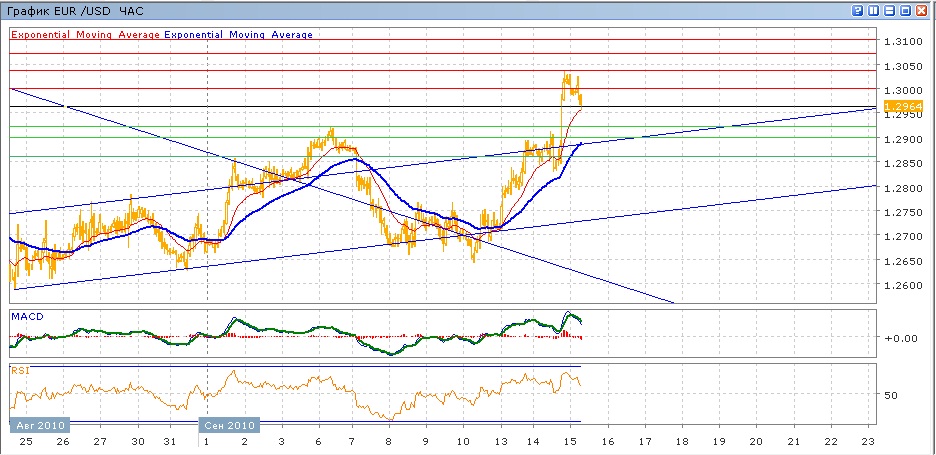The height and width of the screenshot is (455, 936).
Task: Select the blue Exponential Moving Average label
Action: pyautogui.click(x=238, y=34)
